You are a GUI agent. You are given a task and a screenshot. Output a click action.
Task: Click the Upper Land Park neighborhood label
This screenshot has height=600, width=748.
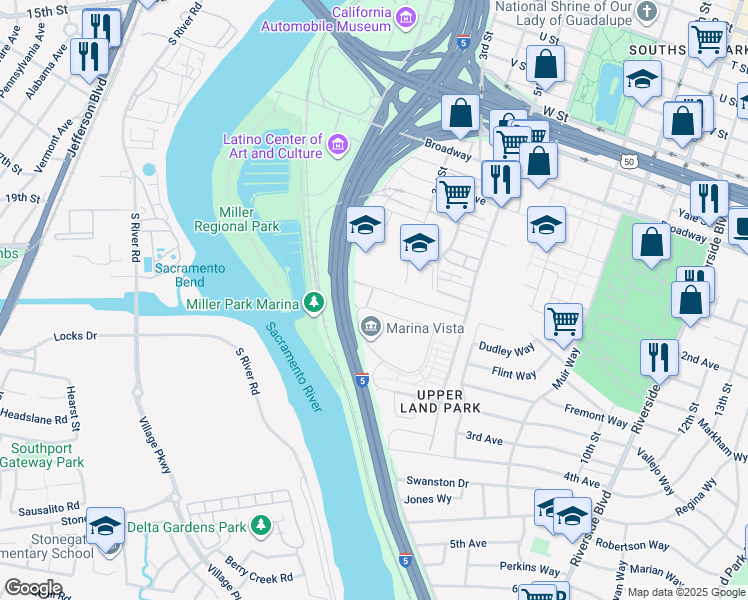point(440,401)
